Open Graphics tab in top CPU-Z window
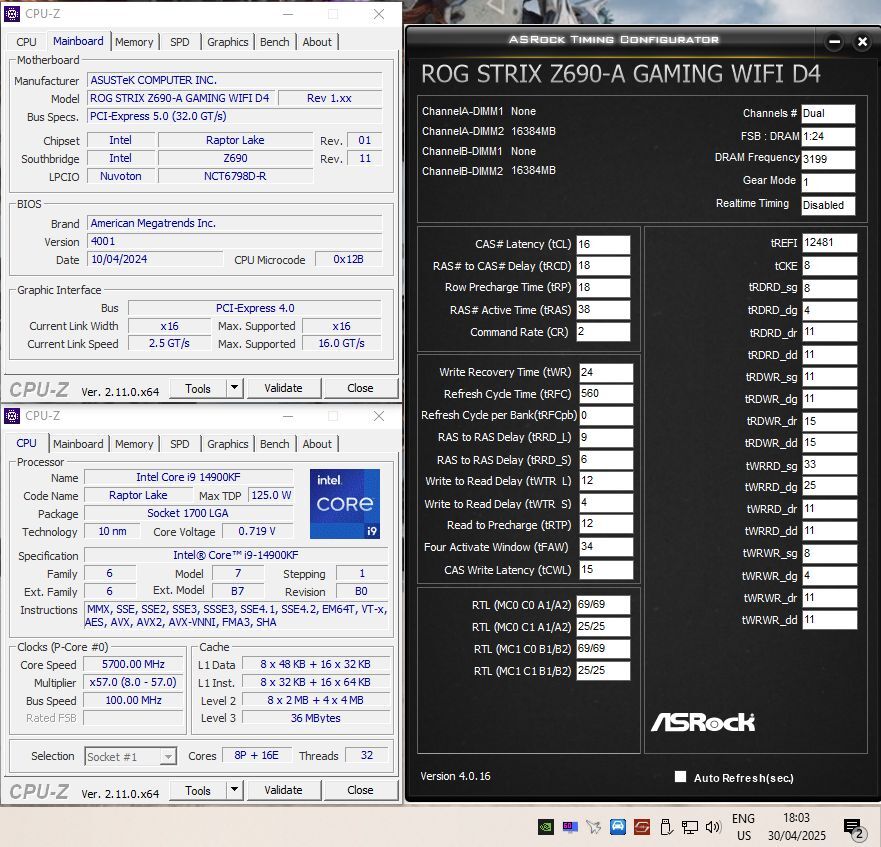 228,42
